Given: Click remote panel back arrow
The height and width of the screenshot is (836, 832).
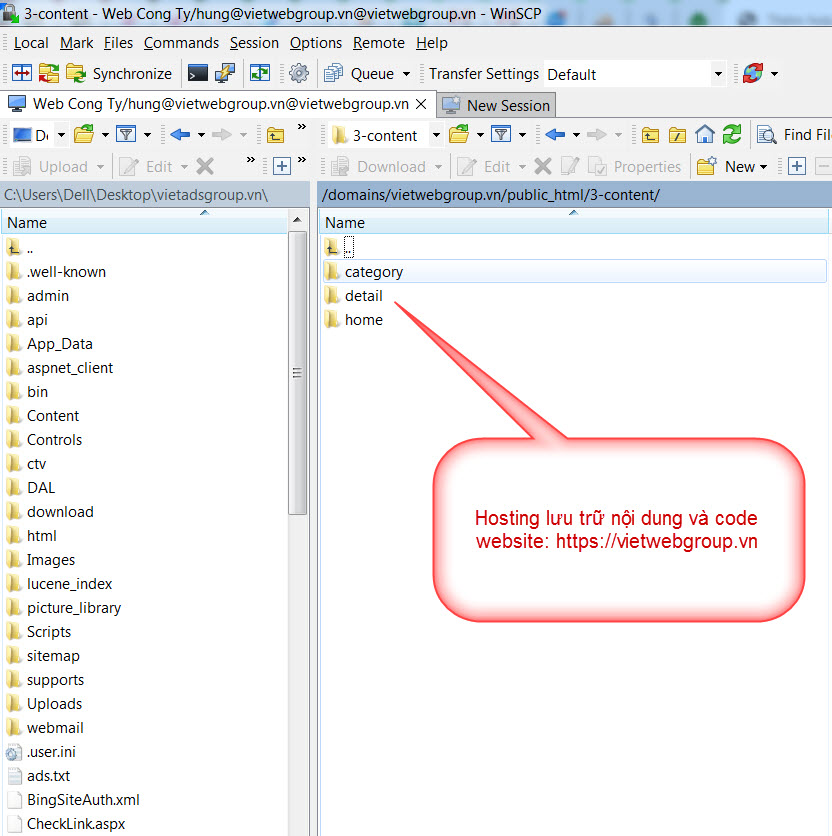Looking at the screenshot, I should (555, 135).
